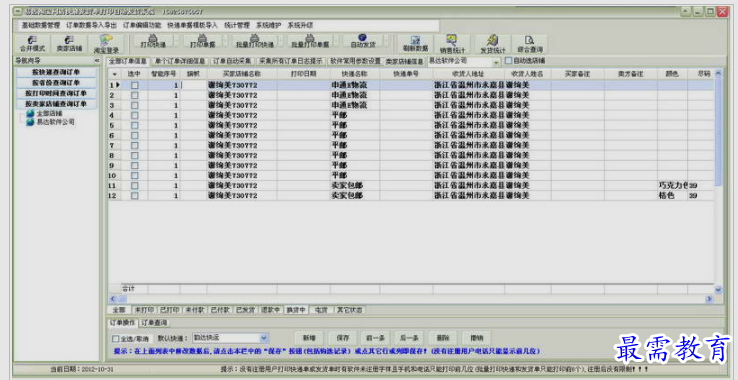Switch to the 软件常用参数设置 tab
The height and width of the screenshot is (380, 738).
355,61
